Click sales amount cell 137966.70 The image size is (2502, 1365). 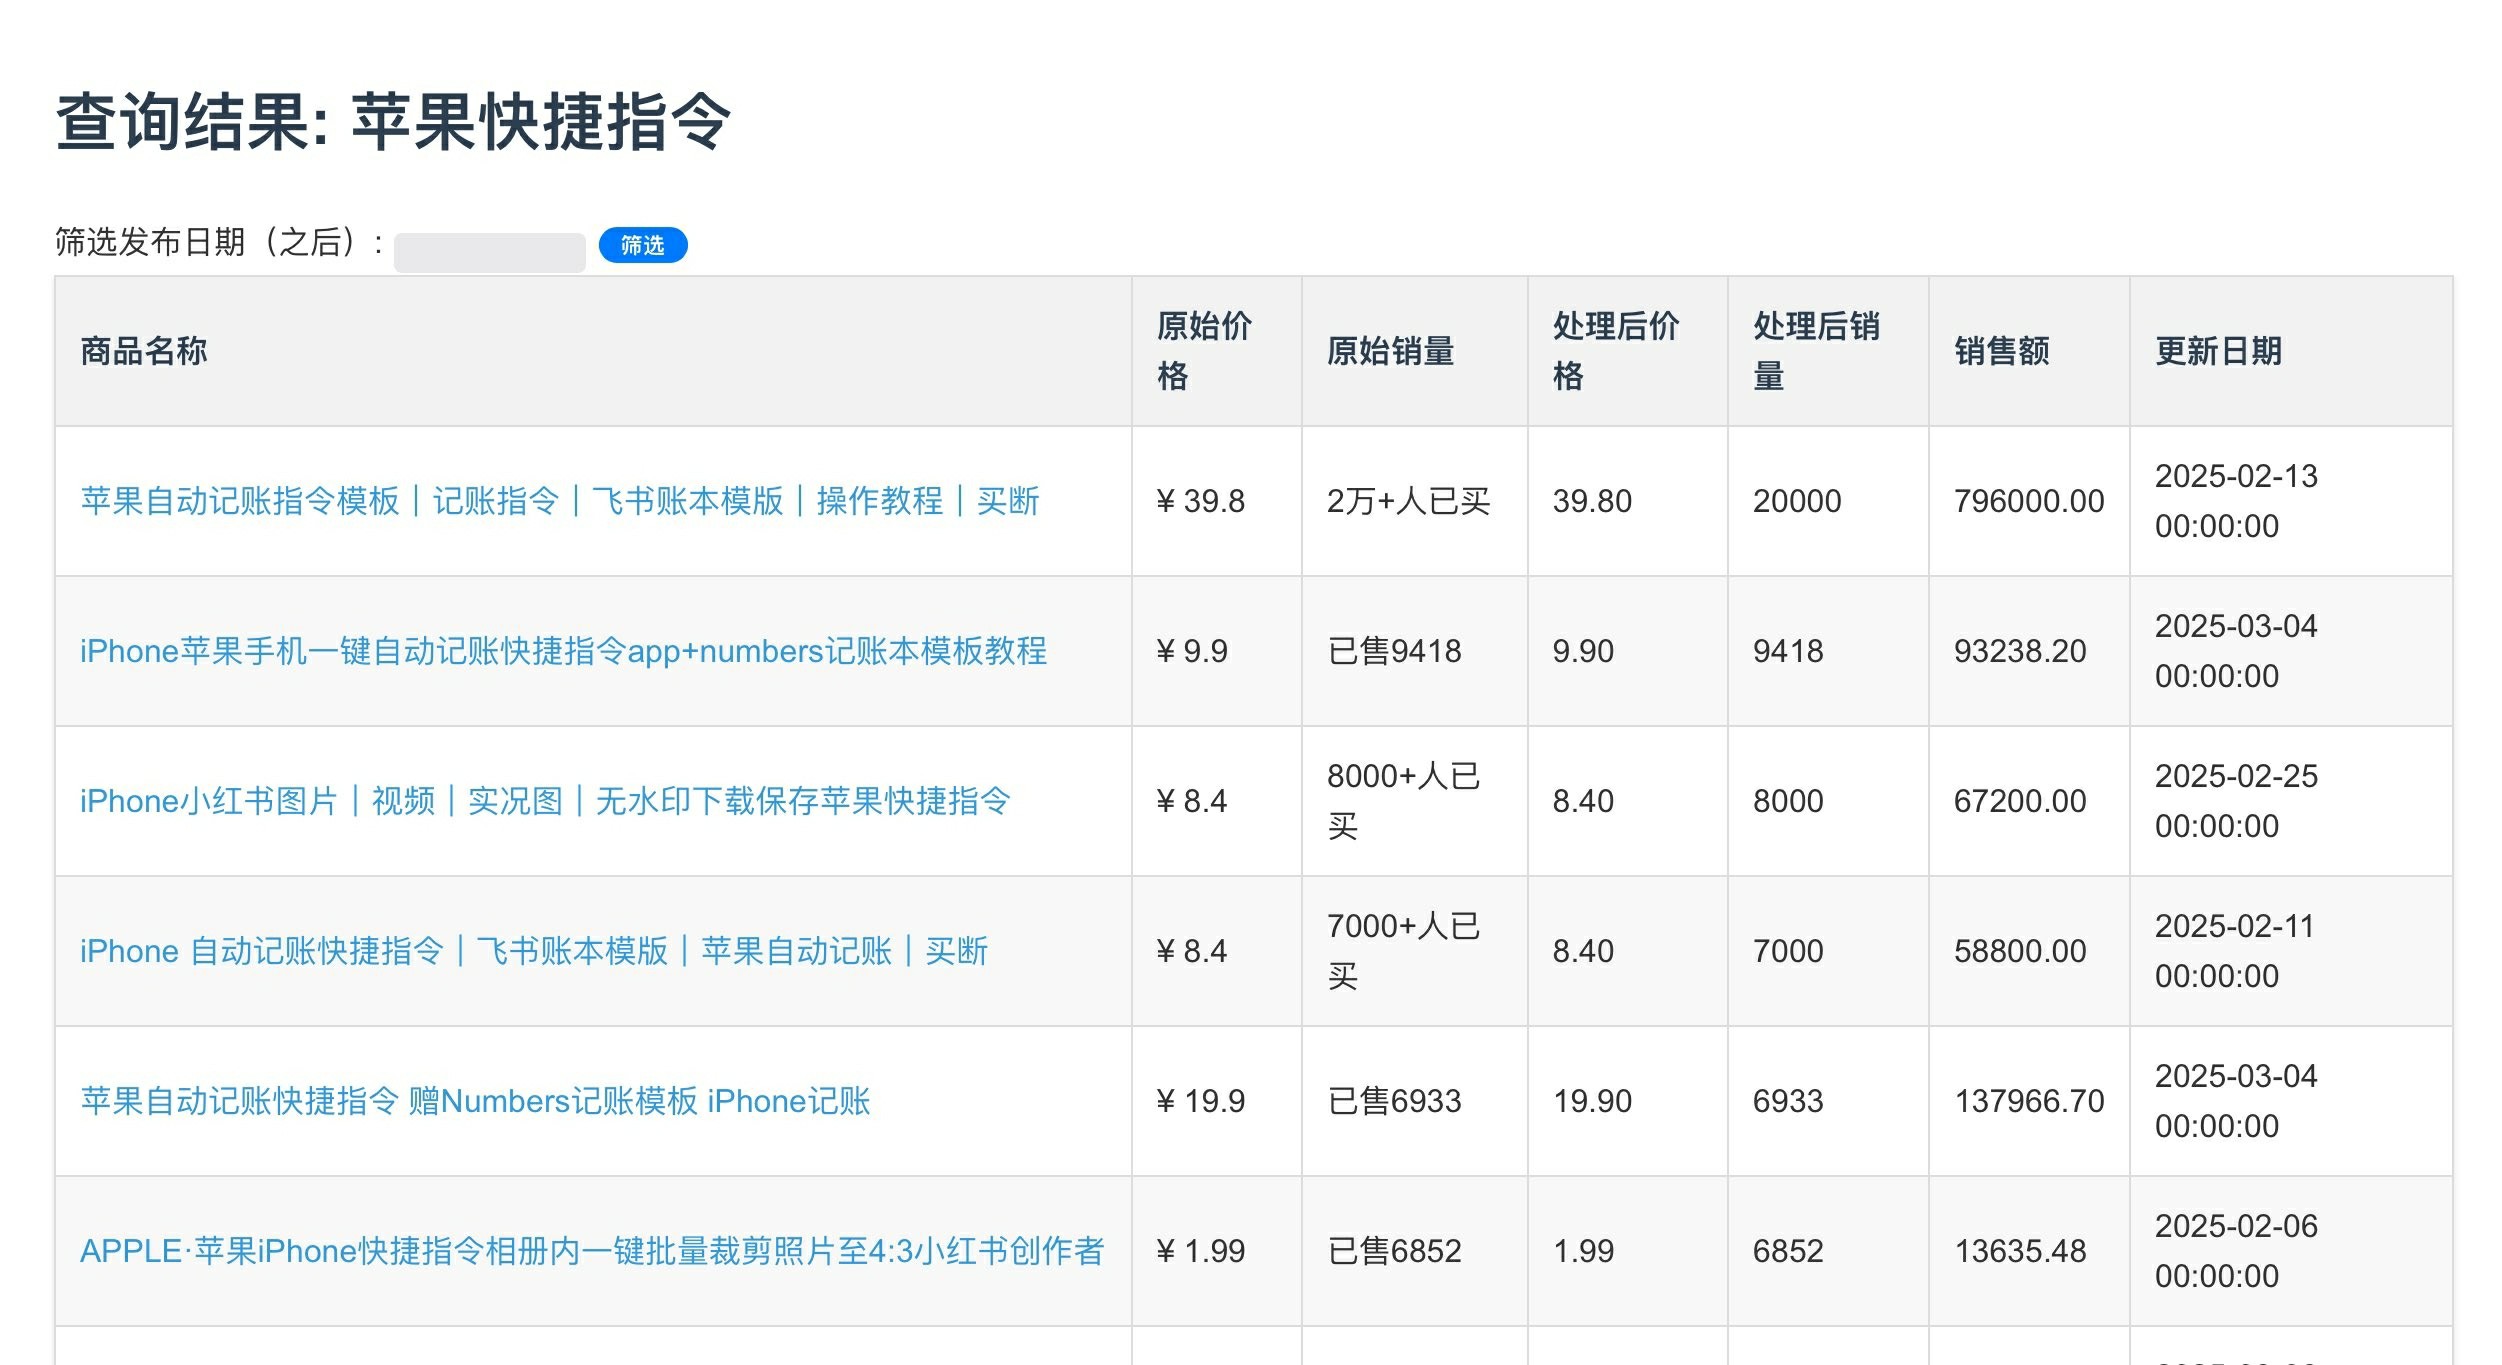click(x=2029, y=1101)
